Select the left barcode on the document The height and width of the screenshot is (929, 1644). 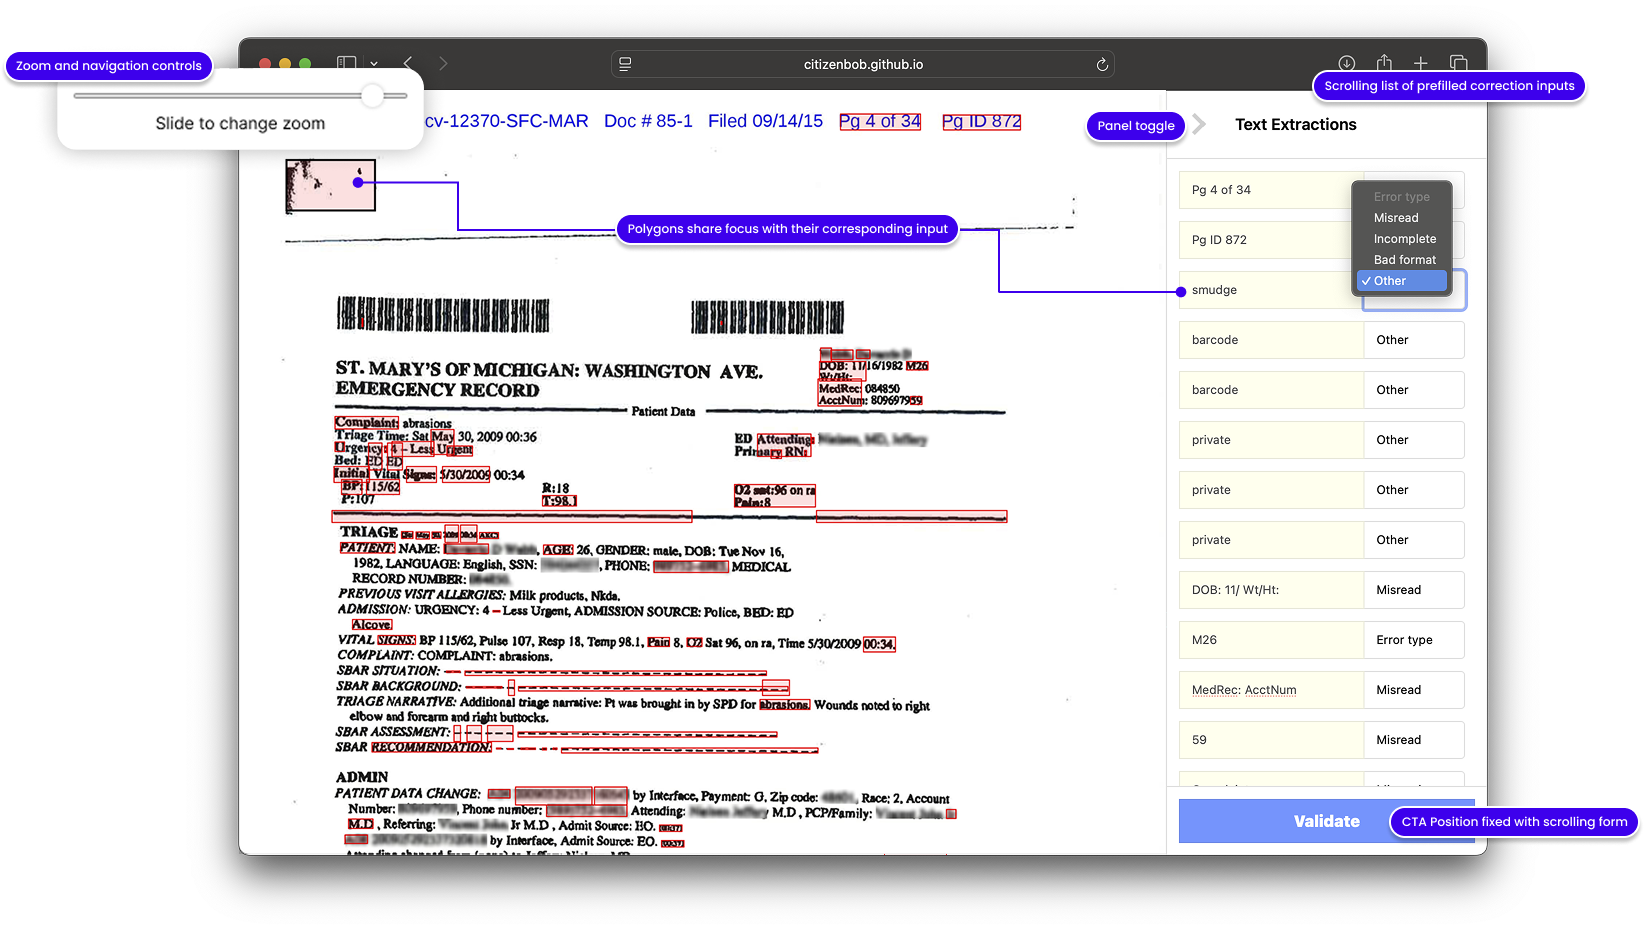coord(443,314)
